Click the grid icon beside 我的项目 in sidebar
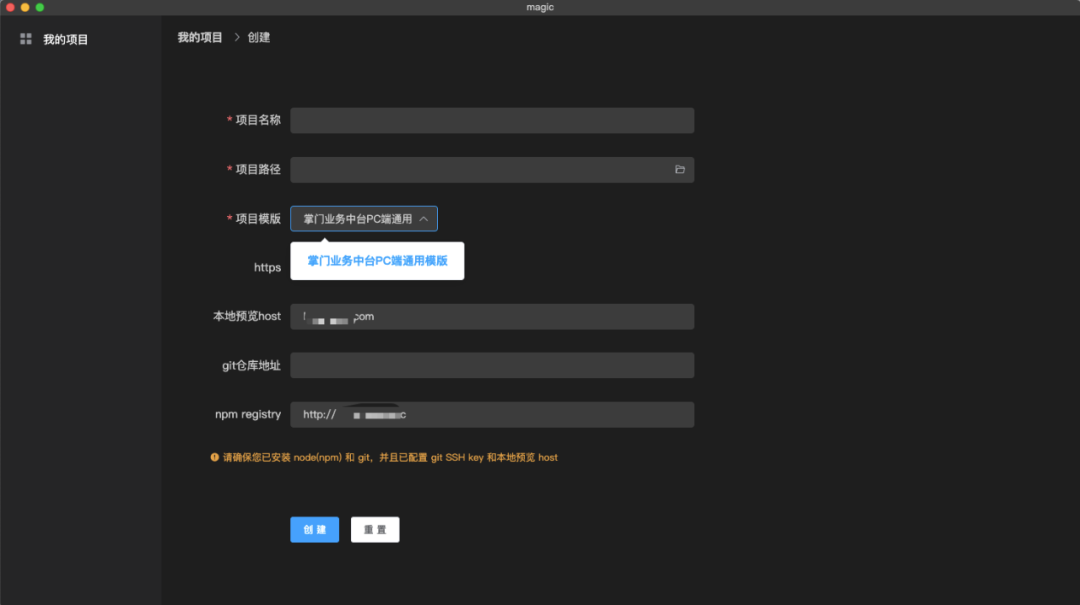 coord(25,38)
